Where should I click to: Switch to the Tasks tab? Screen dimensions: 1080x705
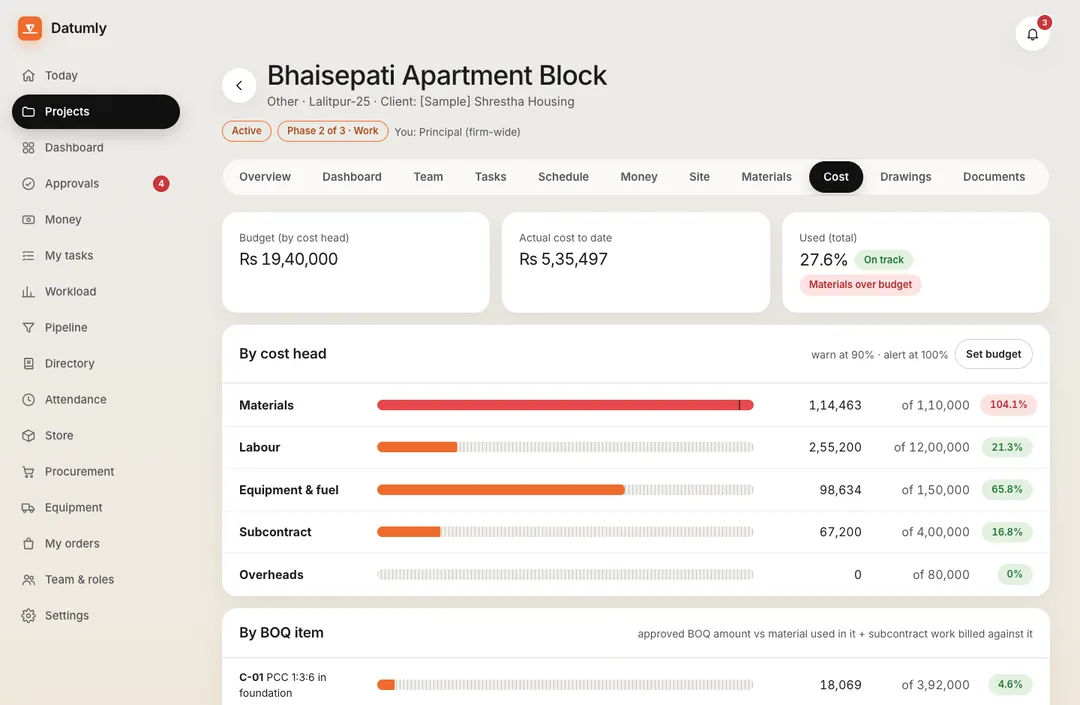click(490, 177)
